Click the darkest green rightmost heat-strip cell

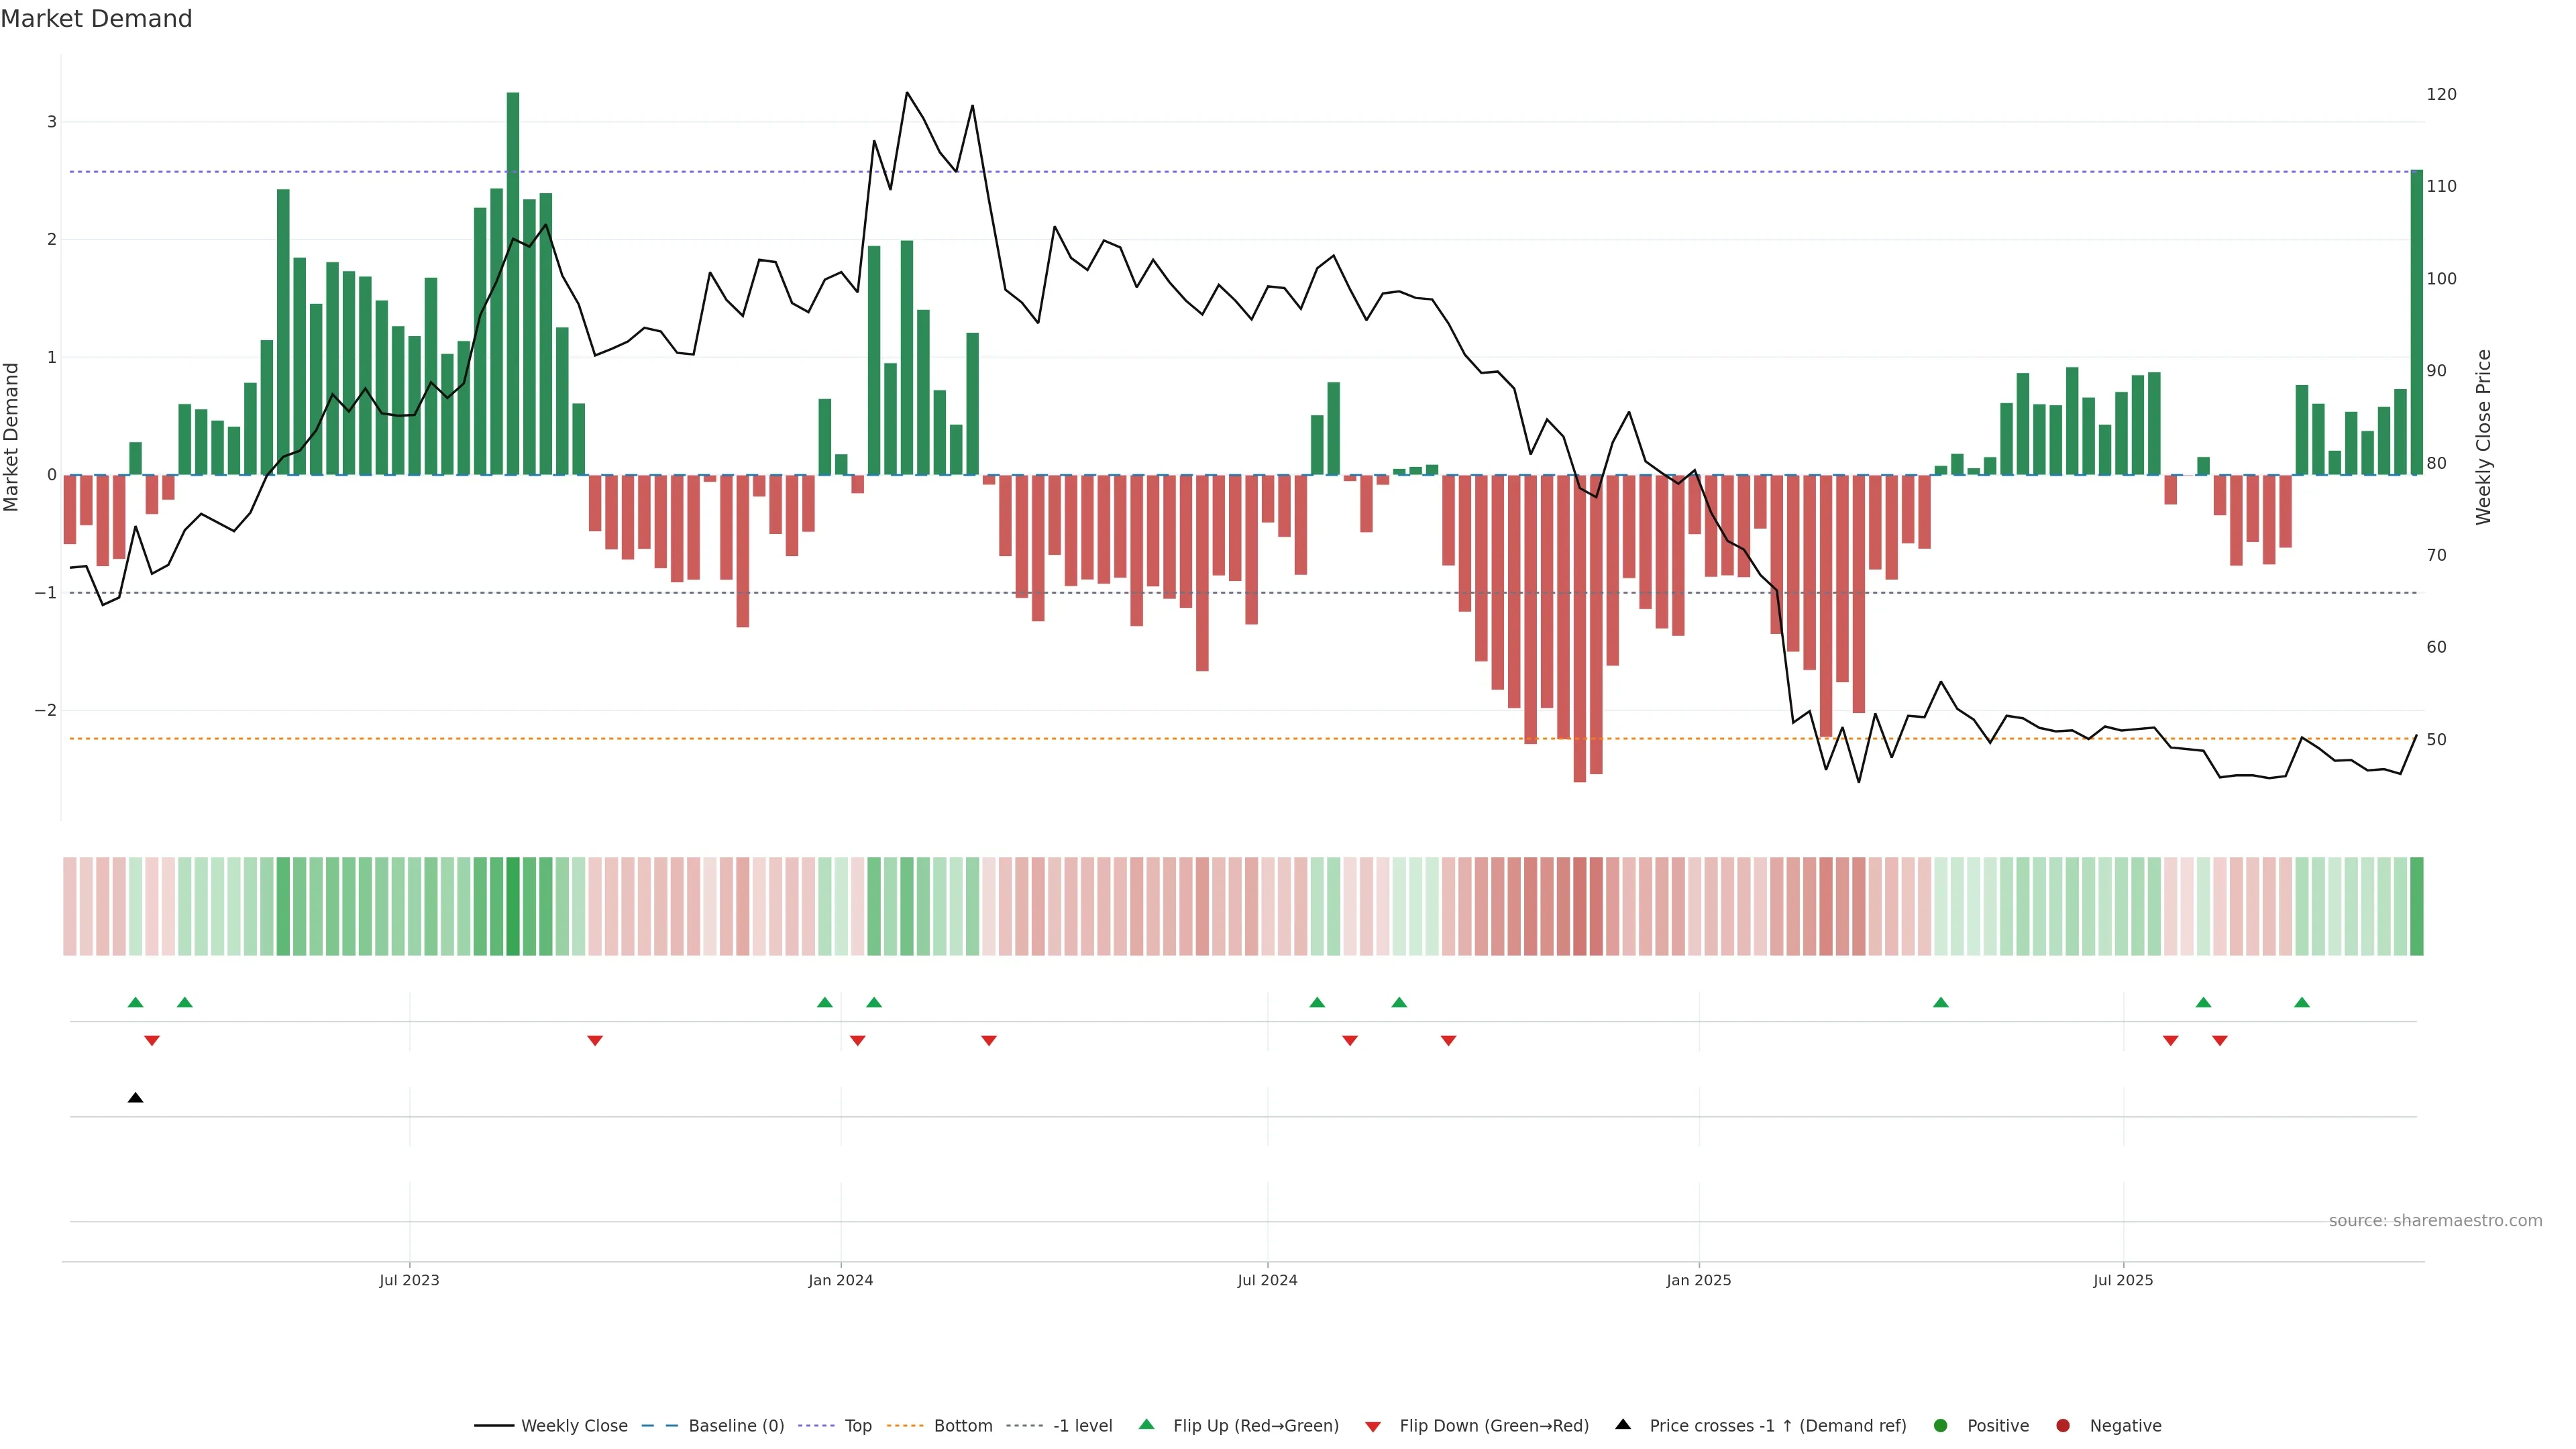[x=2416, y=906]
